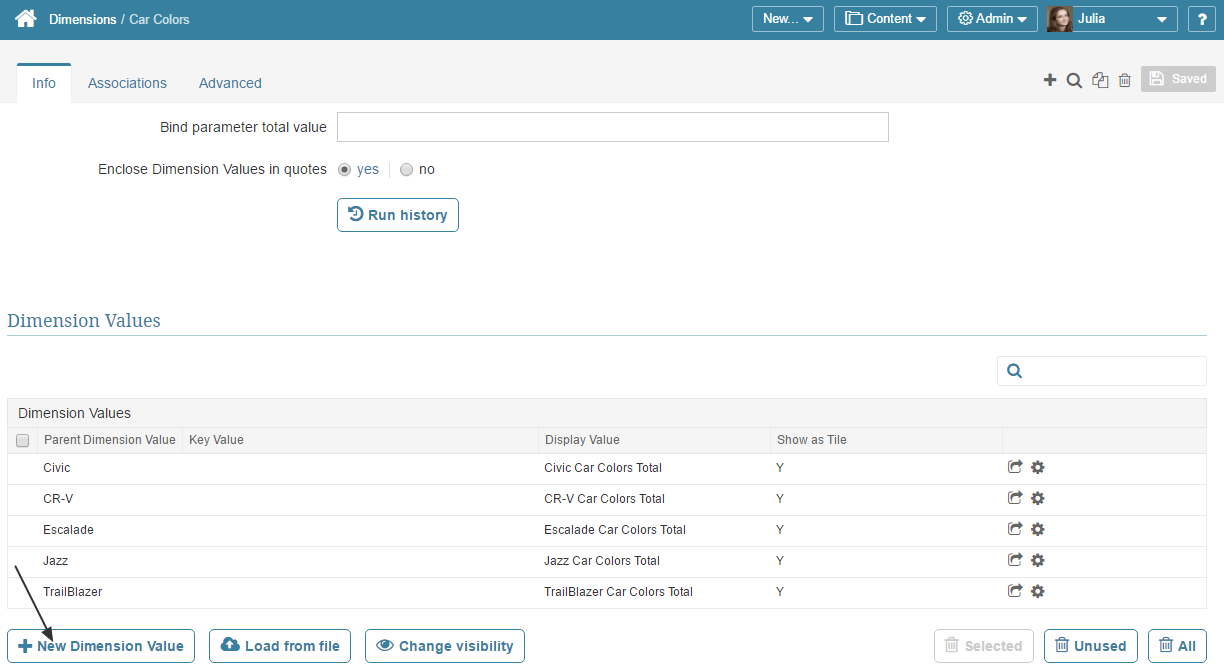This screenshot has height=671, width=1224.
Task: Click the help question mark button
Action: (1202, 19)
